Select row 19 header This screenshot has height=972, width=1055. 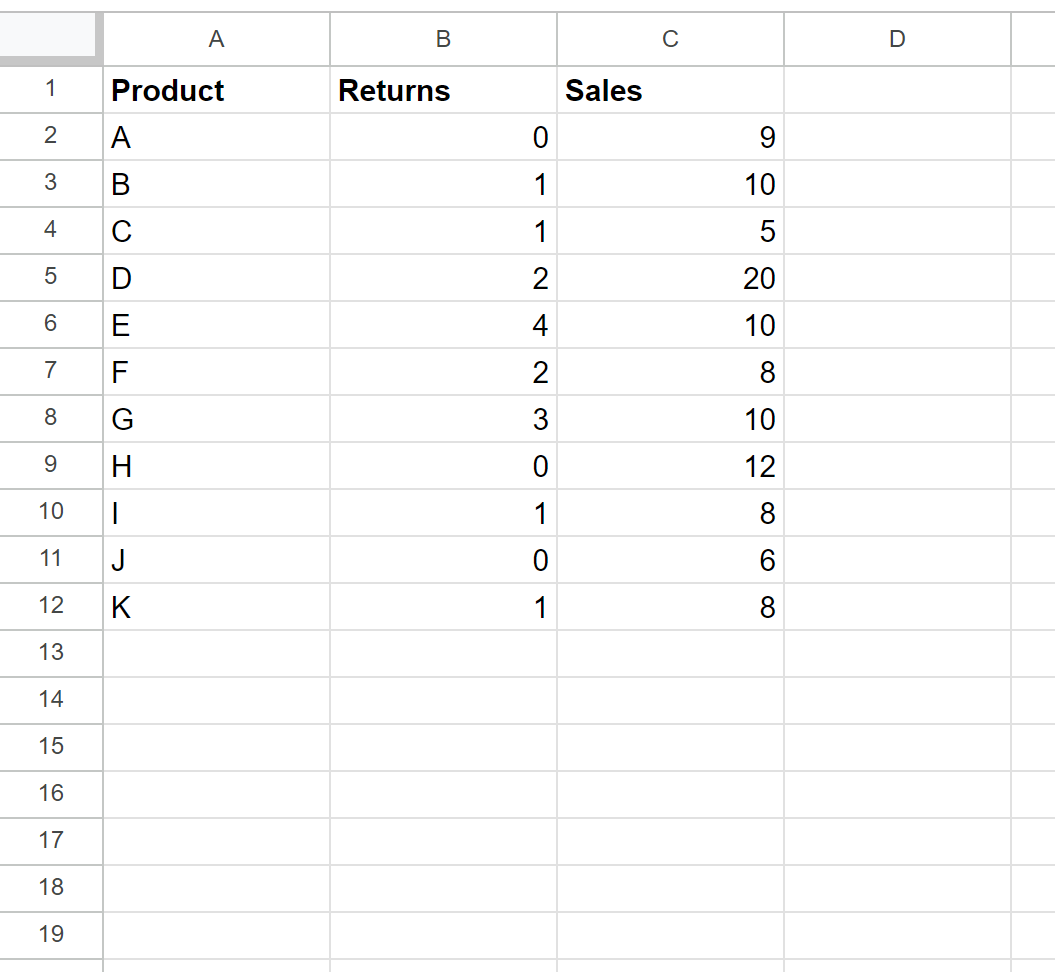click(50, 934)
